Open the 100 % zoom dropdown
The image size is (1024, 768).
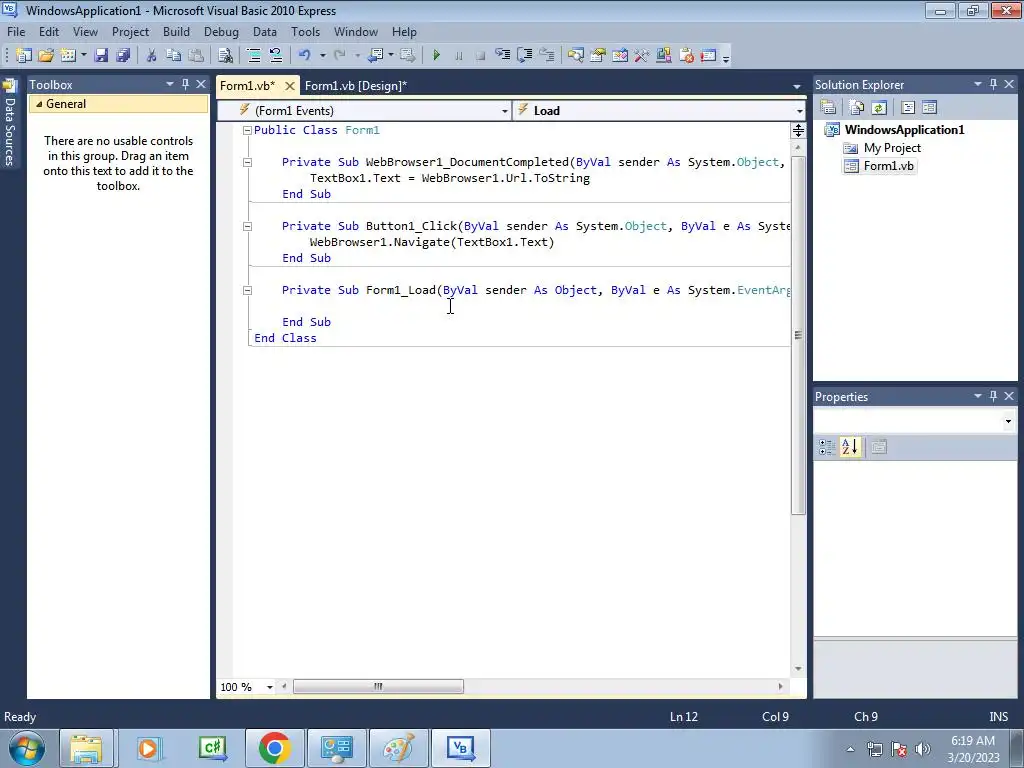(270, 687)
